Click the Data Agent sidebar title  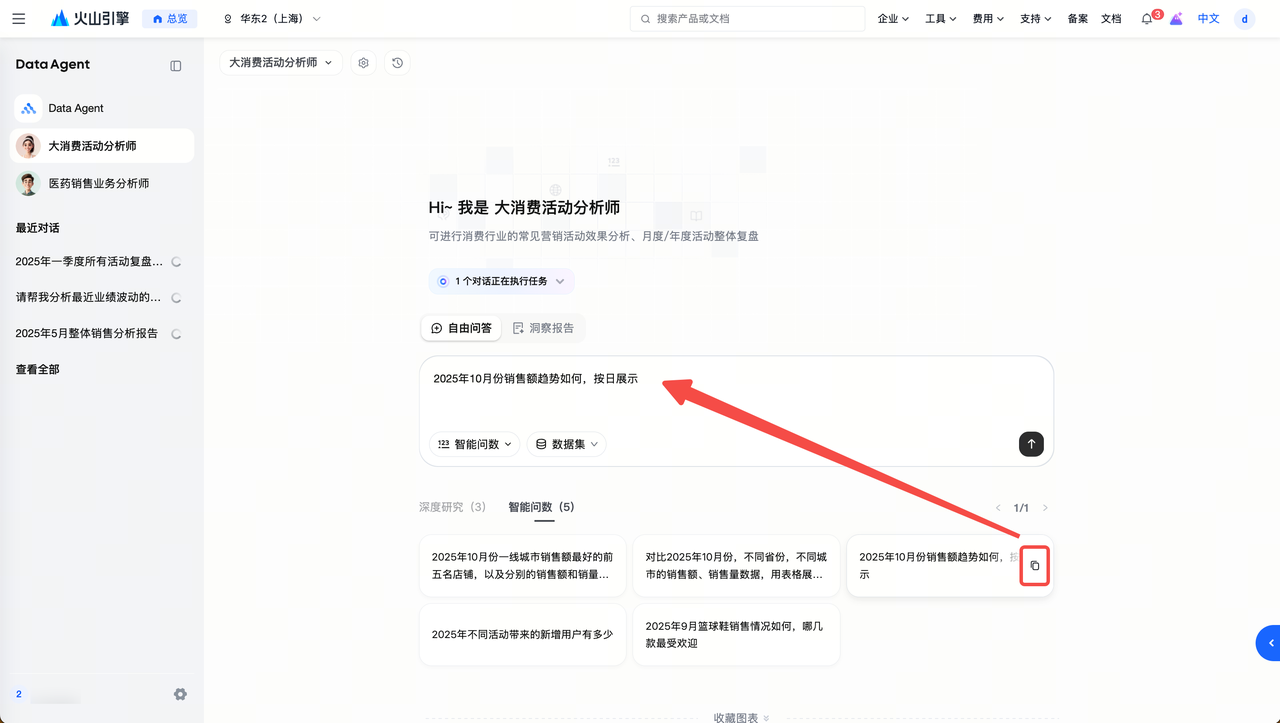[x=53, y=65]
